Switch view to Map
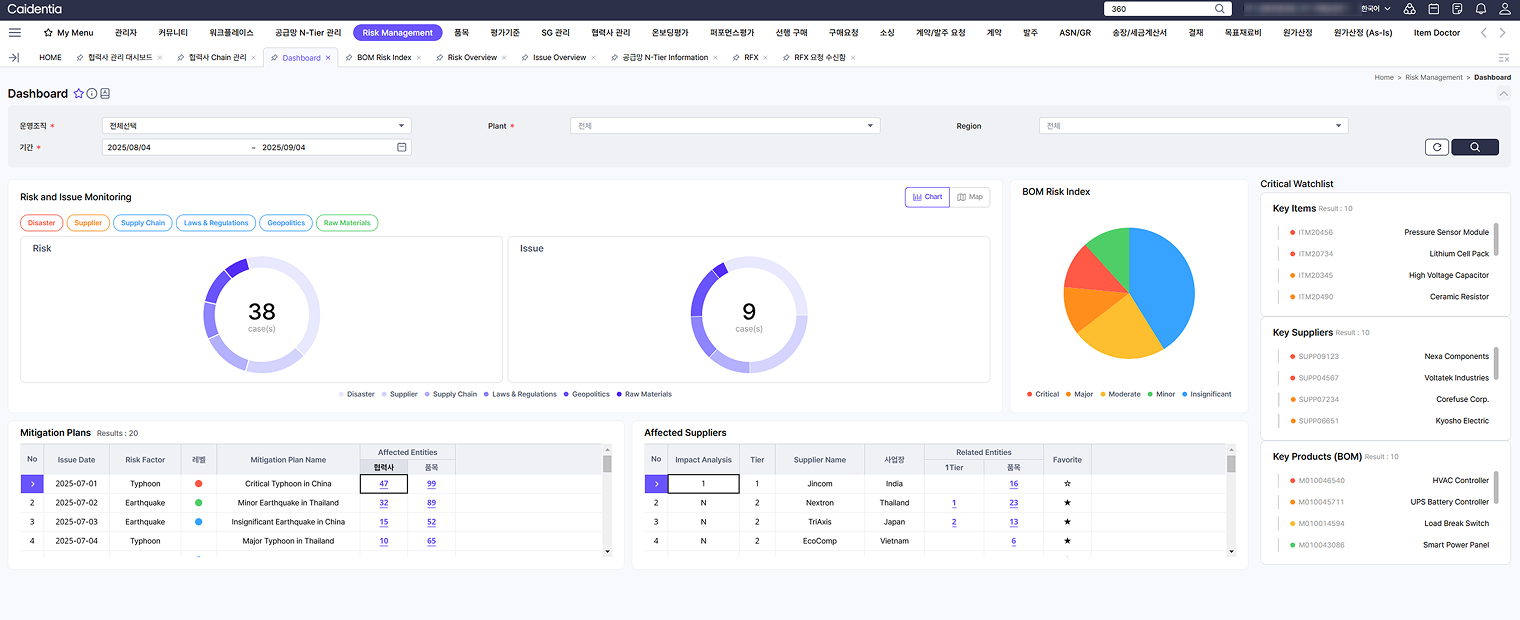The height and width of the screenshot is (620, 1520). tap(970, 197)
